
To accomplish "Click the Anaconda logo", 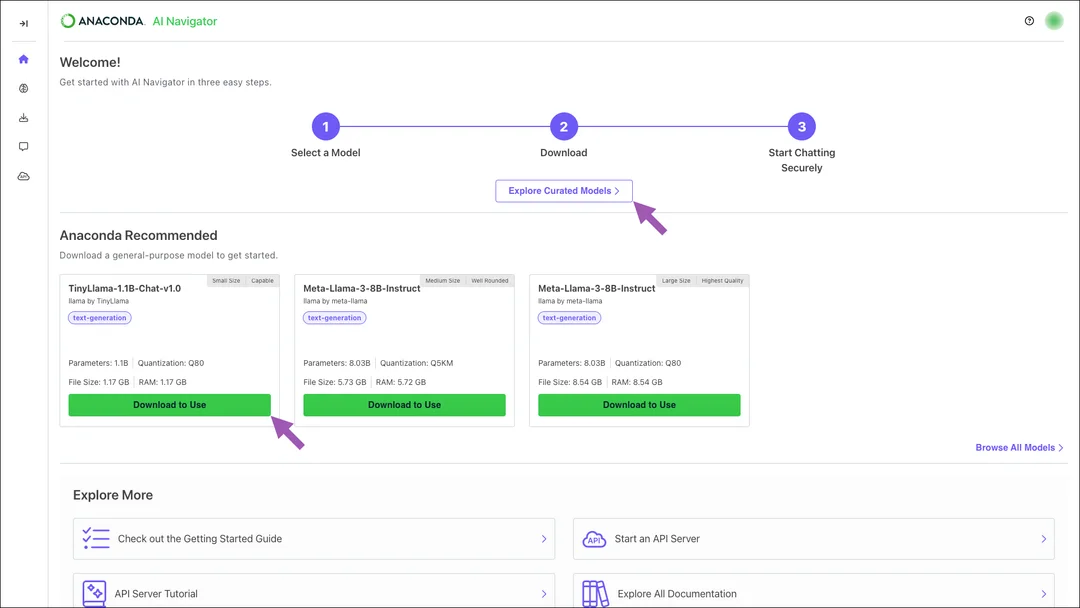I will click(x=103, y=21).
